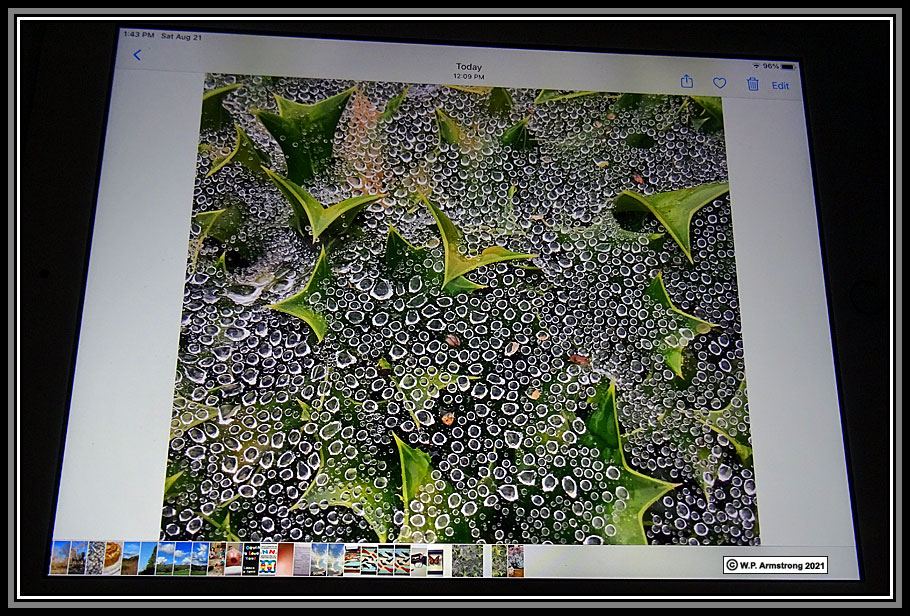Image resolution: width=910 pixels, height=616 pixels.
Task: Tap the Edit button
Action: point(780,86)
